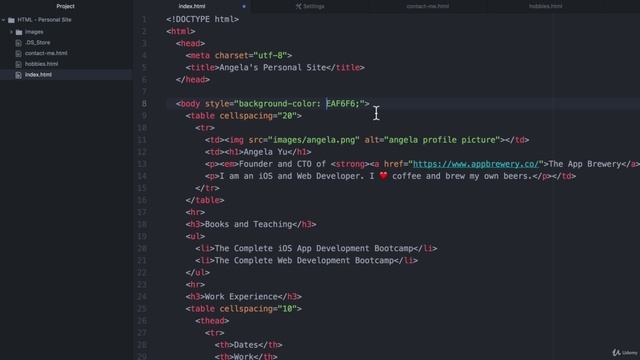Select HTML - Personal Site in tree
The height and width of the screenshot is (360, 640).
coord(44,20)
